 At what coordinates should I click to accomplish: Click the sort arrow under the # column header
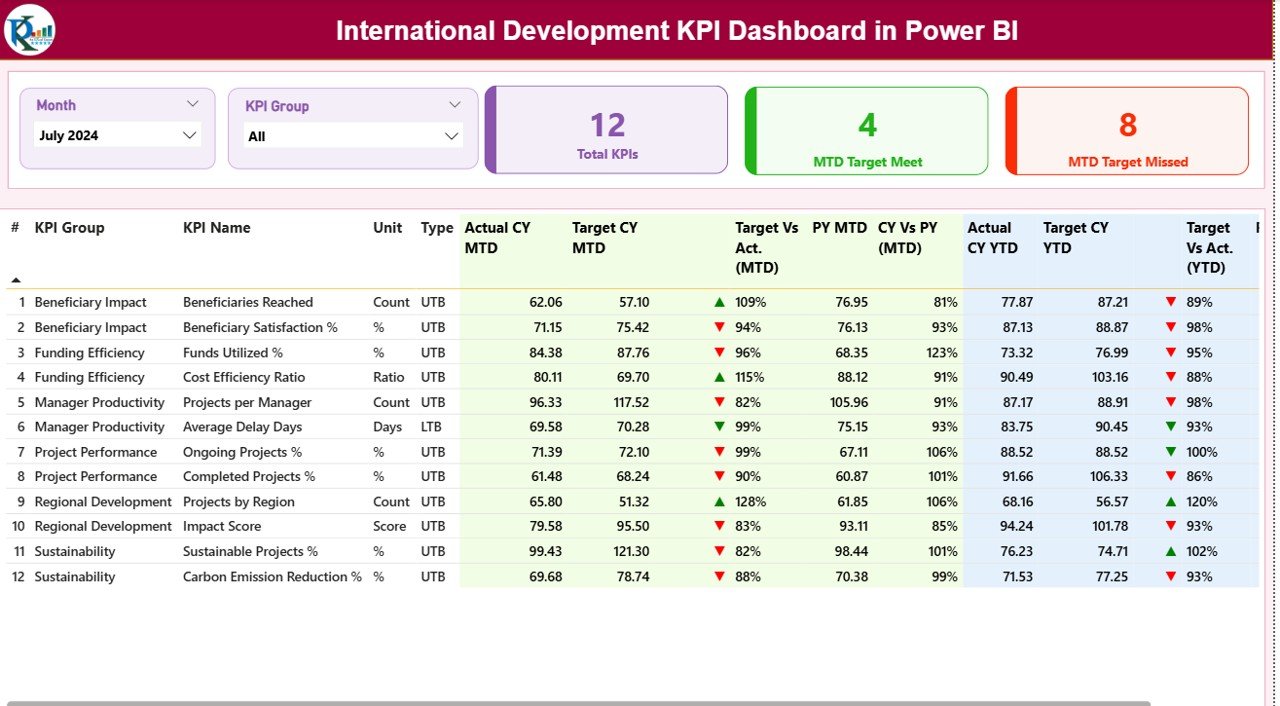15,278
